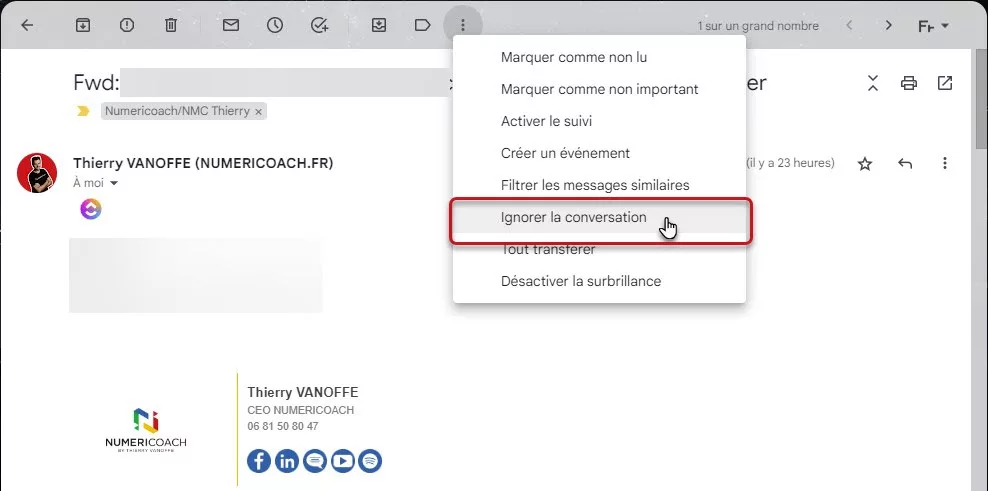Delete the email with the trash icon
This screenshot has width=988, height=491.
pos(171,25)
